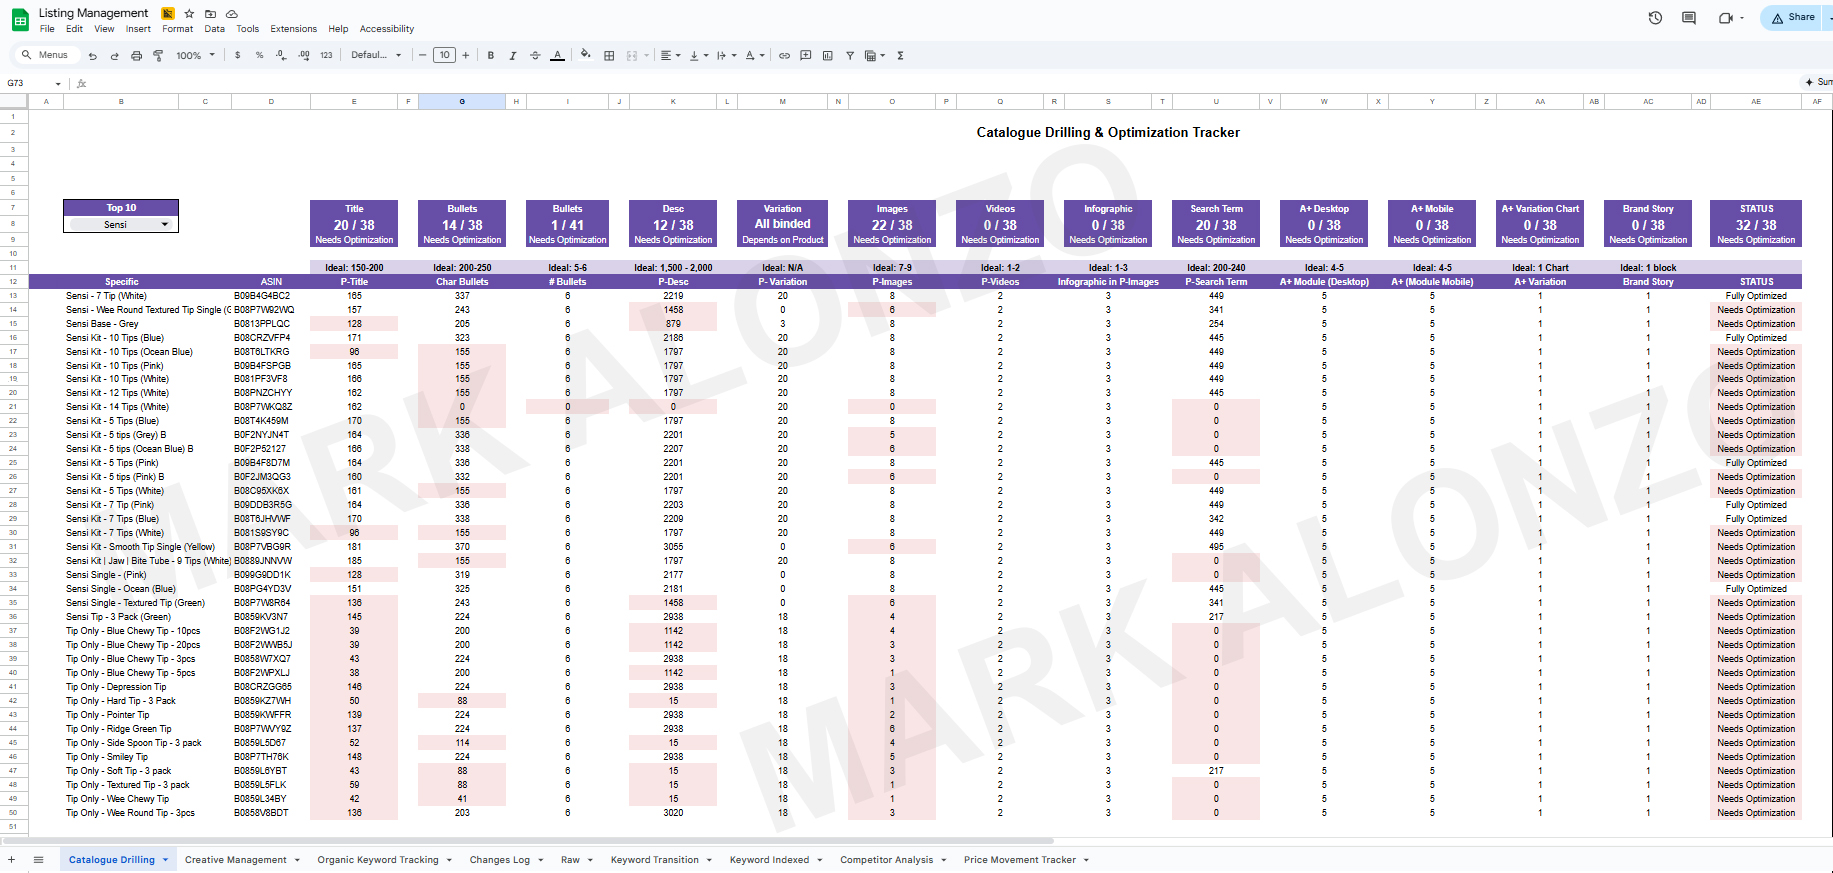
Task: Click the Share button
Action: (x=1793, y=17)
